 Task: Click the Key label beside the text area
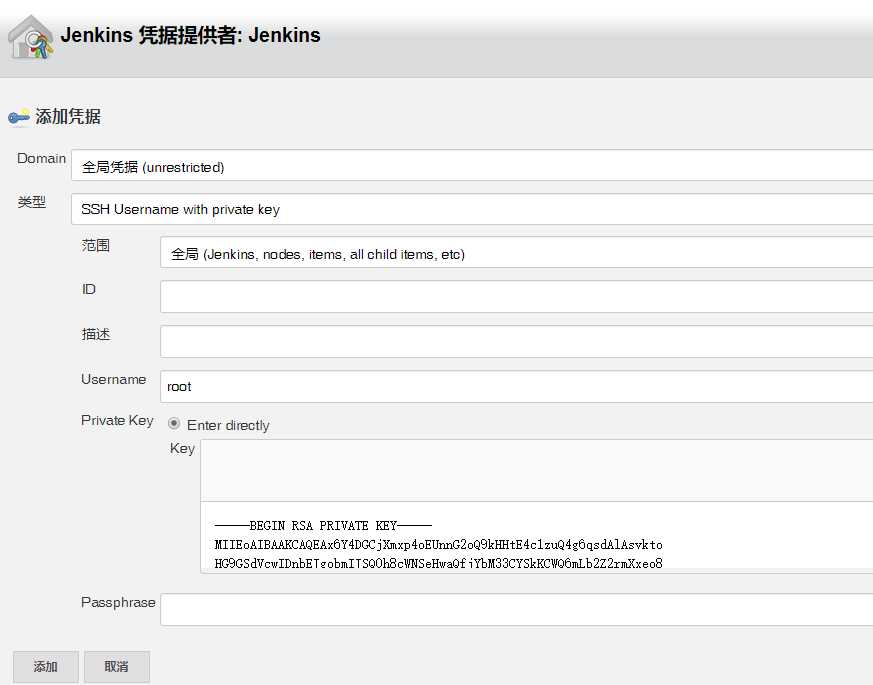[182, 449]
